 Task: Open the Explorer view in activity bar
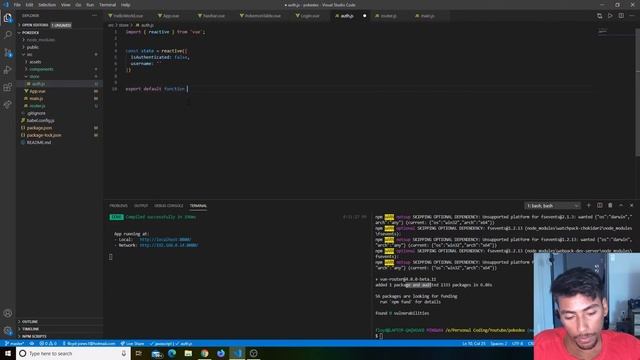pyautogui.click(x=7, y=18)
